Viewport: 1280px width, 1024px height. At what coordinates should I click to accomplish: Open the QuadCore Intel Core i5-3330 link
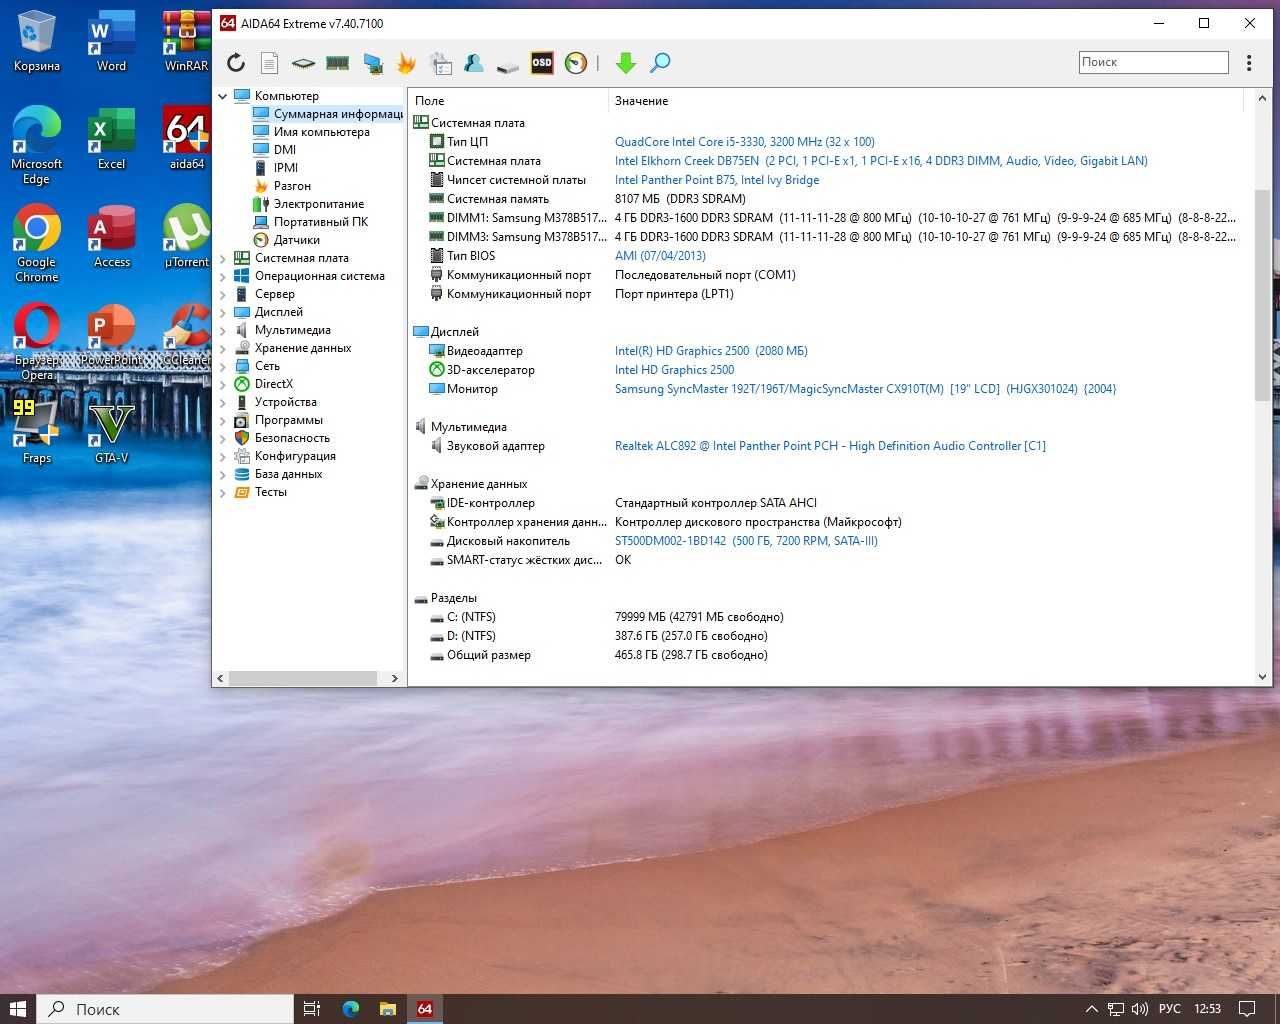tap(745, 142)
